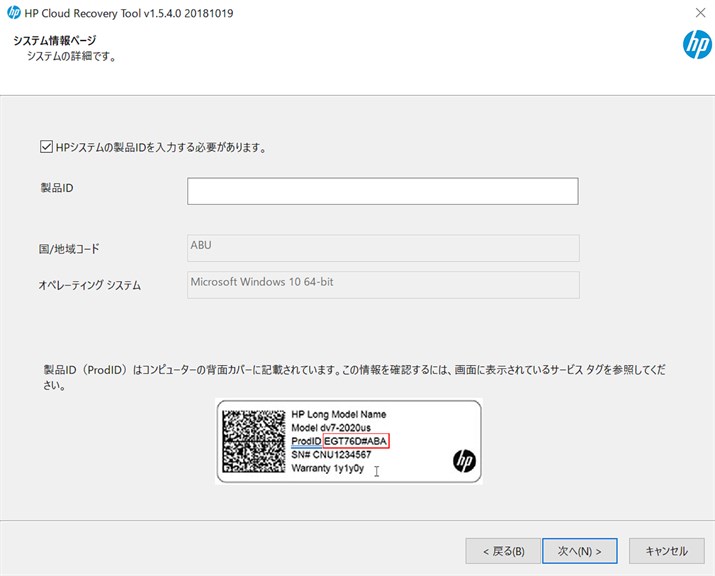Click the blue HP logo in header

pos(697,44)
